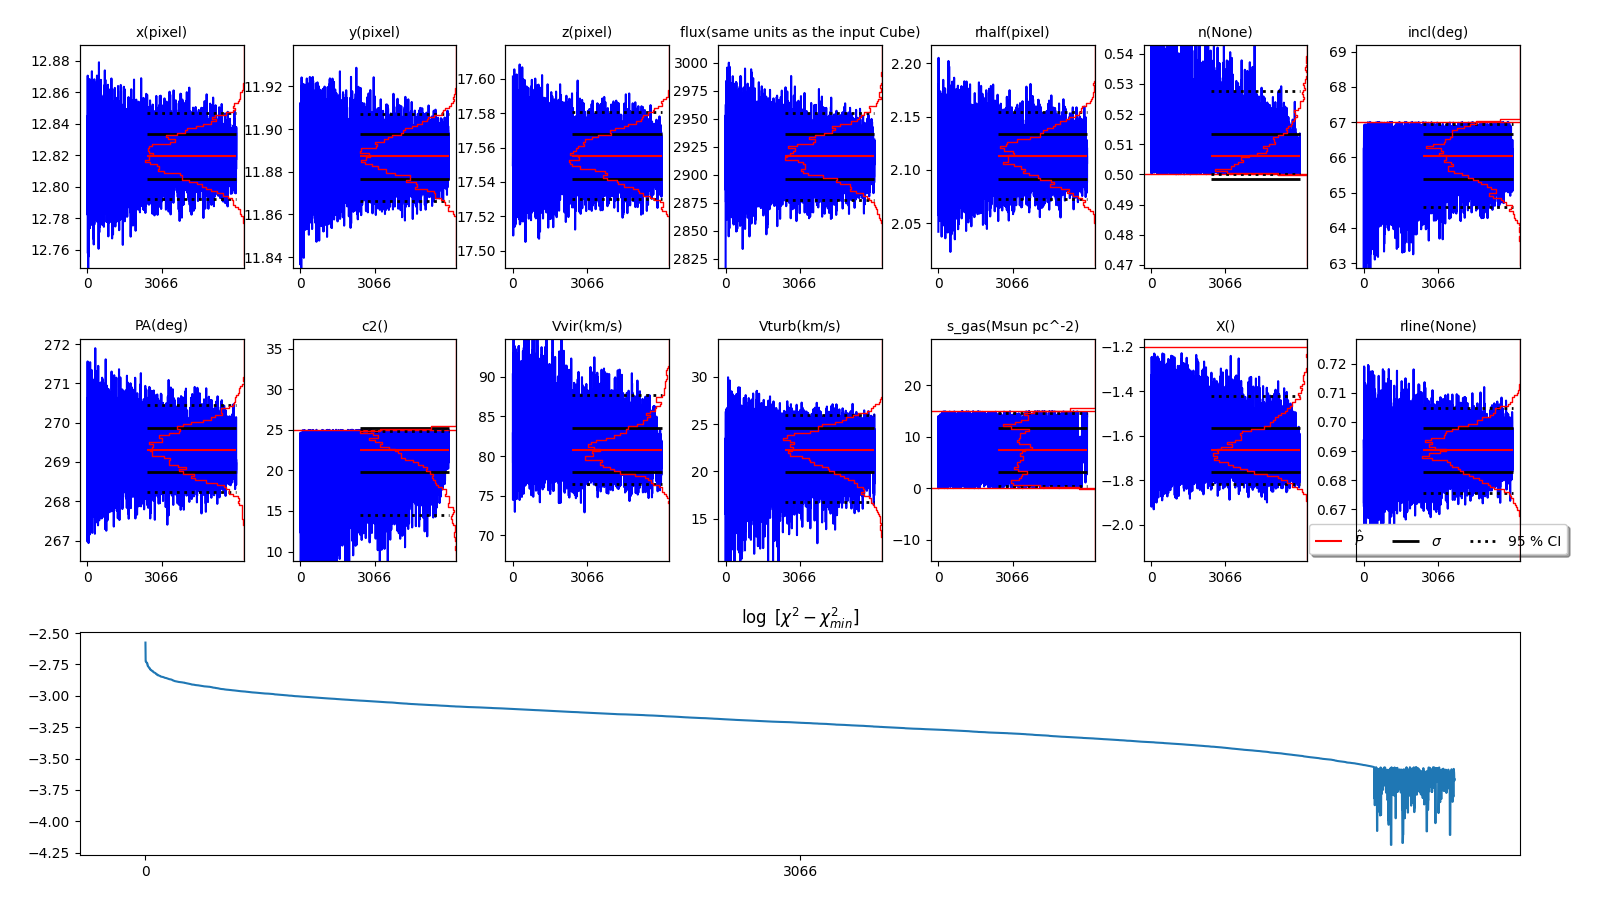Select the incl(deg) trace plot
This screenshot has width=1600, height=900.
(x=1437, y=156)
